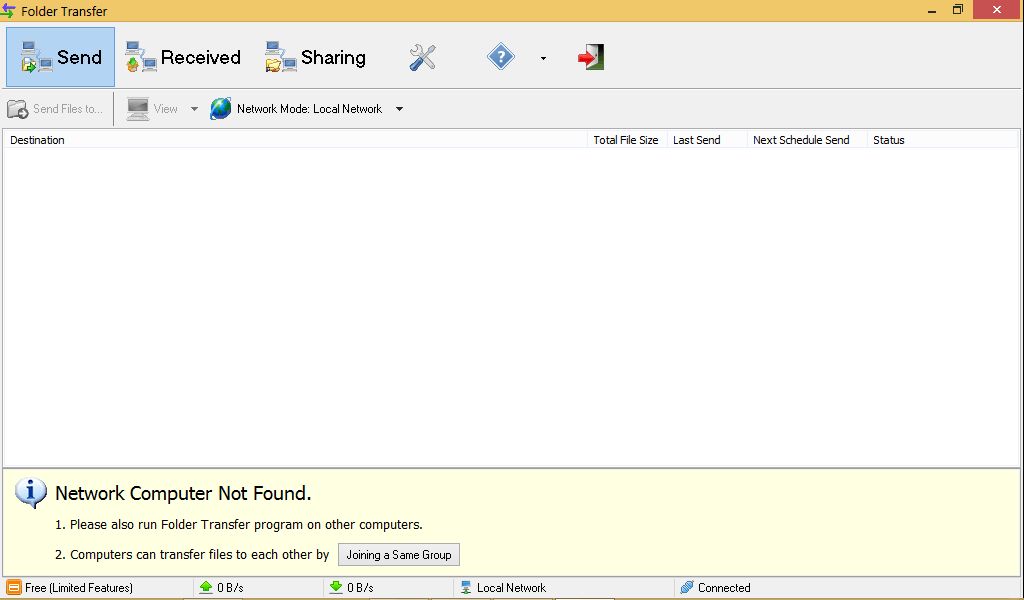The height and width of the screenshot is (600, 1024).
Task: Click the Folder Transfer title bar icon
Action: pos(10,11)
